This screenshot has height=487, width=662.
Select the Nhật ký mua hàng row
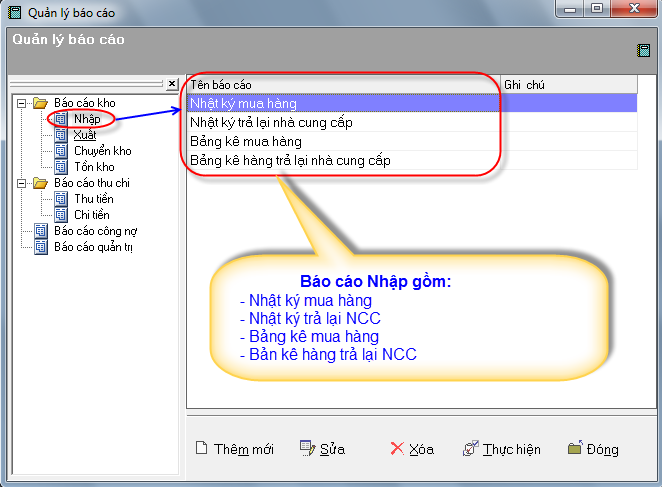[243, 103]
